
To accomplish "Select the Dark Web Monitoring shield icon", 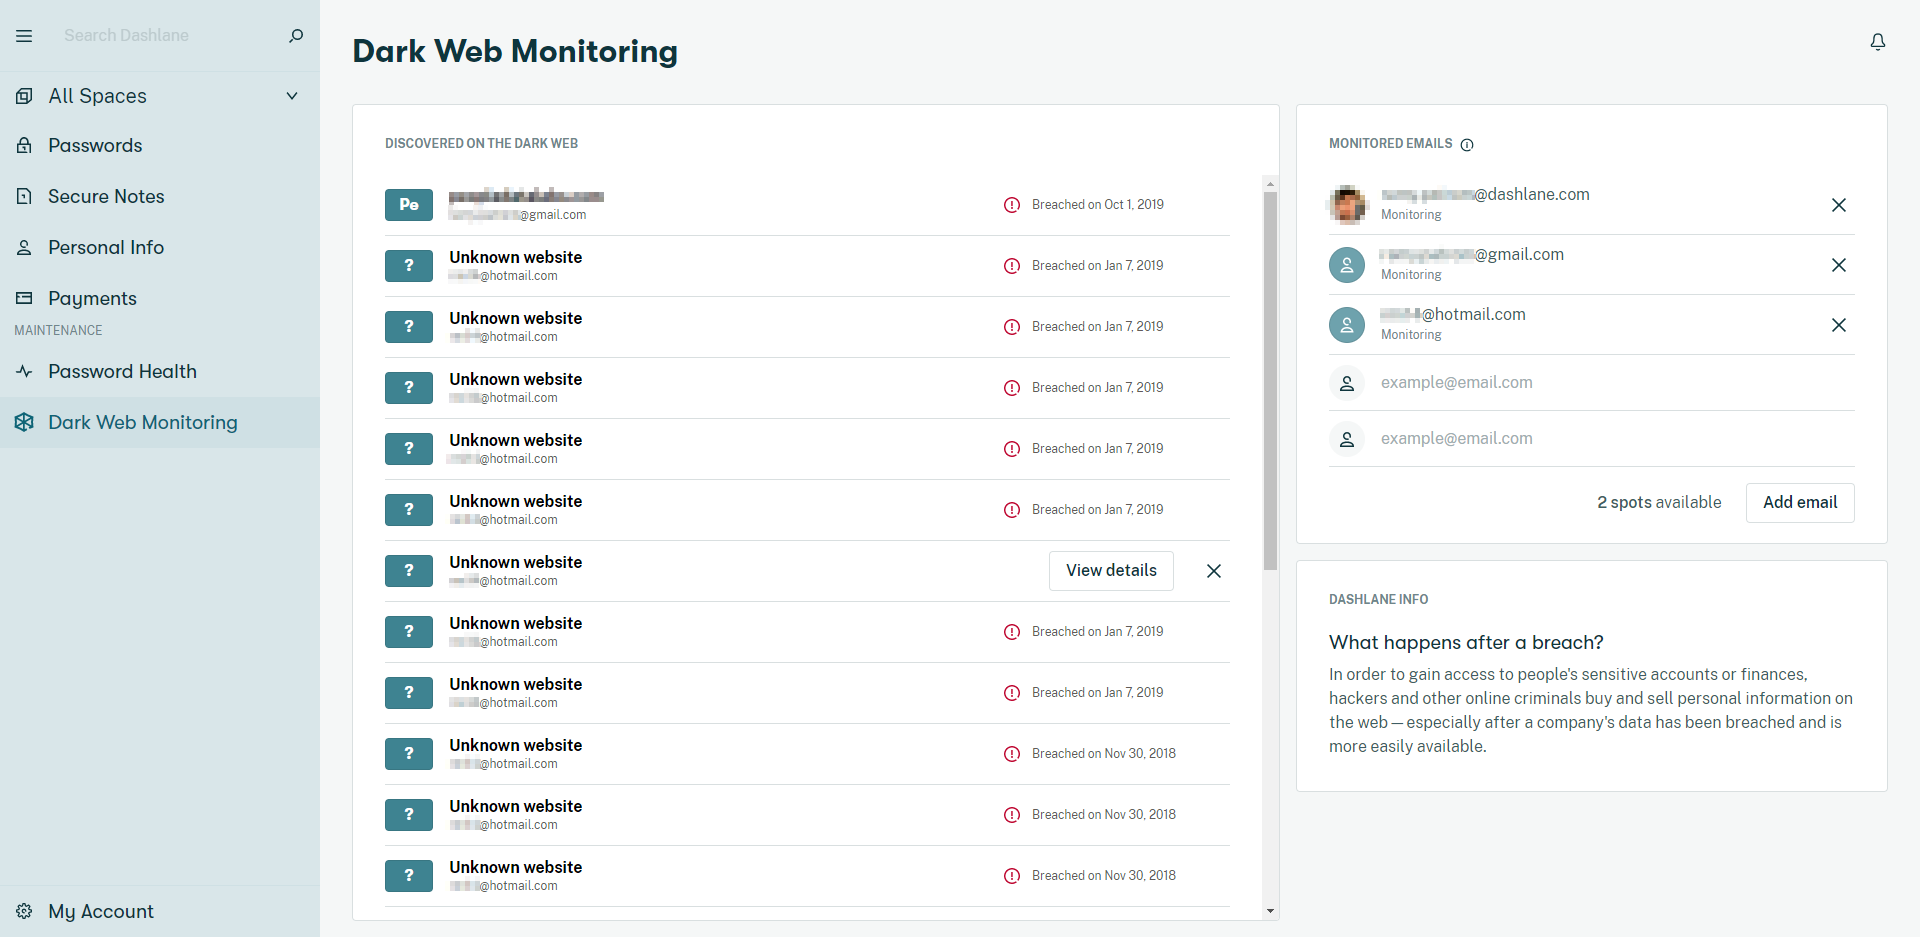I will (24, 422).
